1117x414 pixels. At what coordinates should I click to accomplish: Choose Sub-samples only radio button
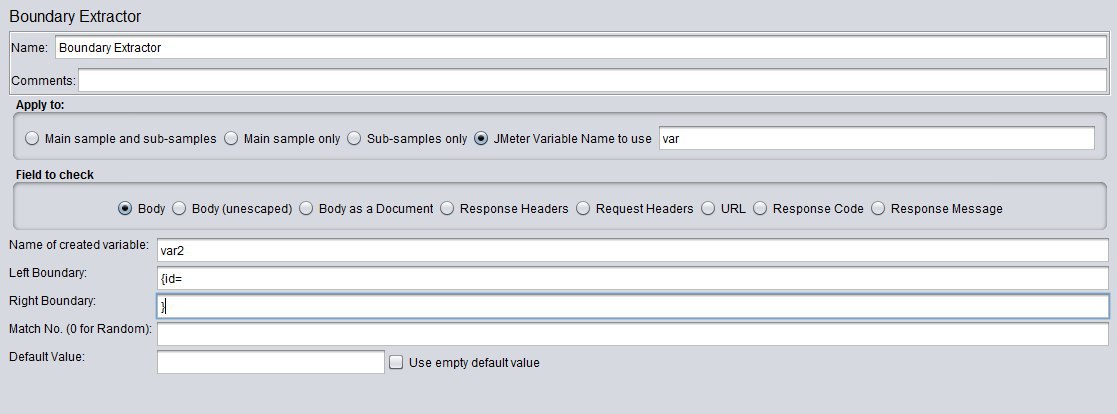[x=354, y=139]
